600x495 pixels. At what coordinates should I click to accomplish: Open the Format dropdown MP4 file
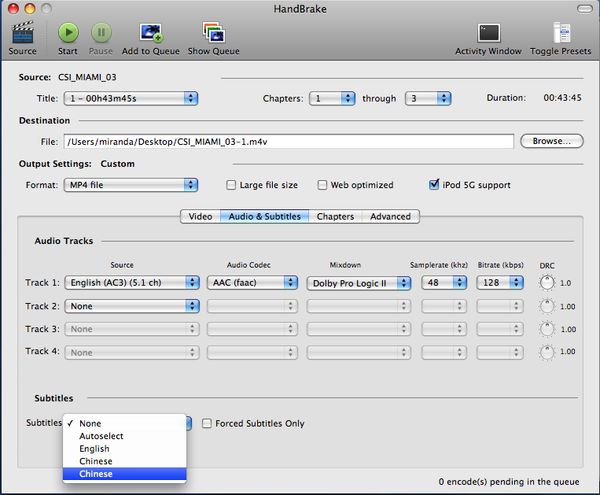(130, 185)
